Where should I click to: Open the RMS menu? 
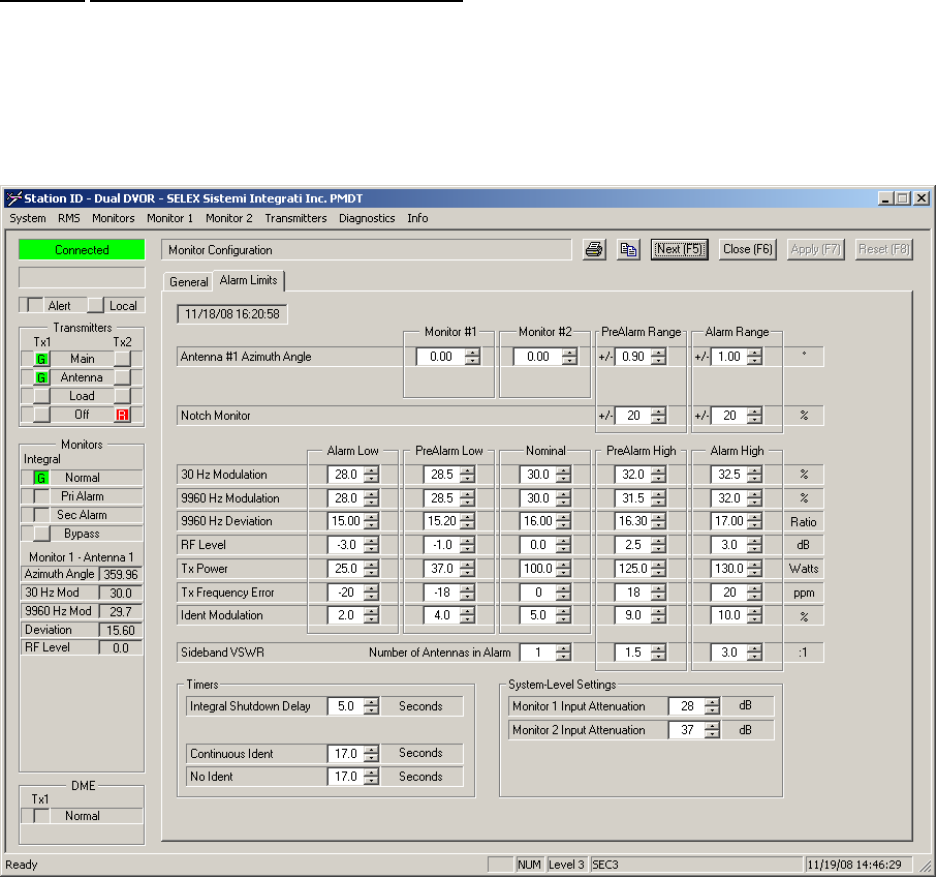(x=69, y=218)
